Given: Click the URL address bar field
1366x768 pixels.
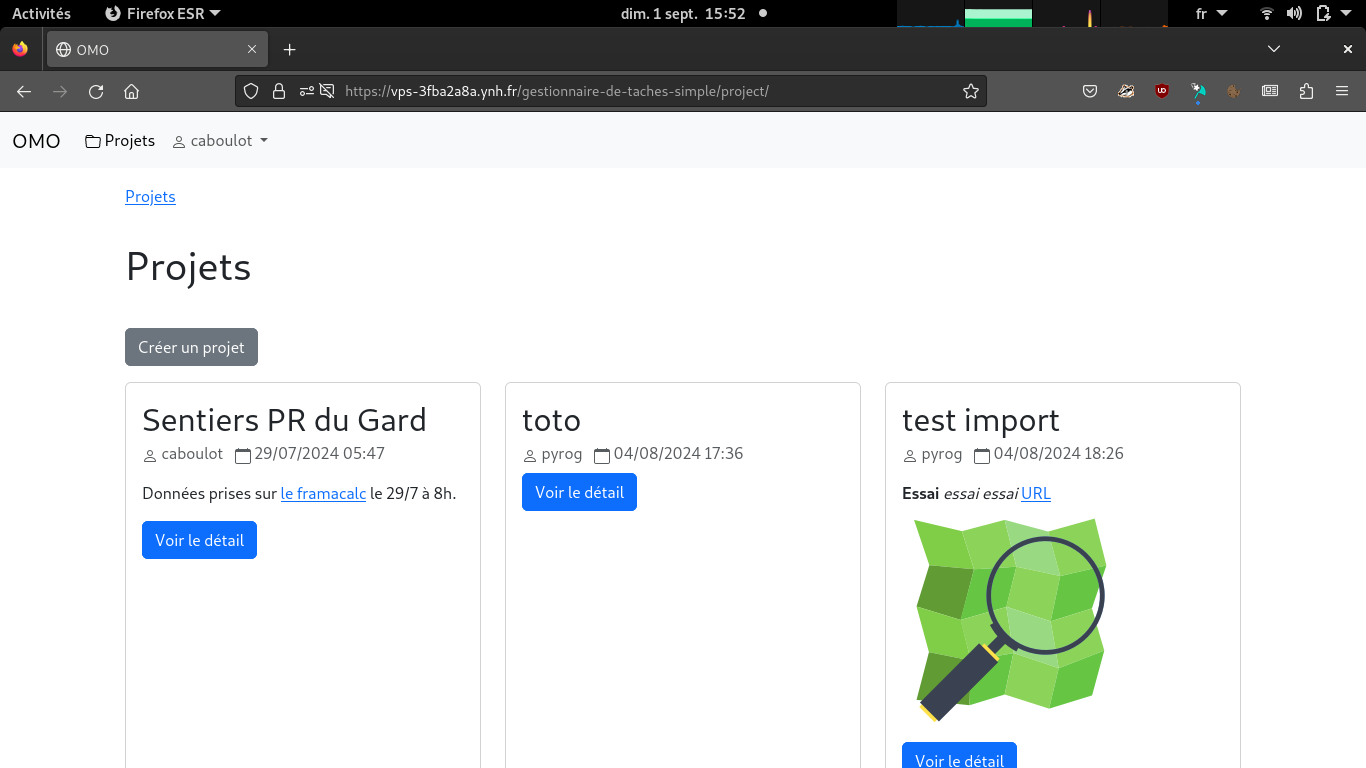Looking at the screenshot, I should click(640, 91).
